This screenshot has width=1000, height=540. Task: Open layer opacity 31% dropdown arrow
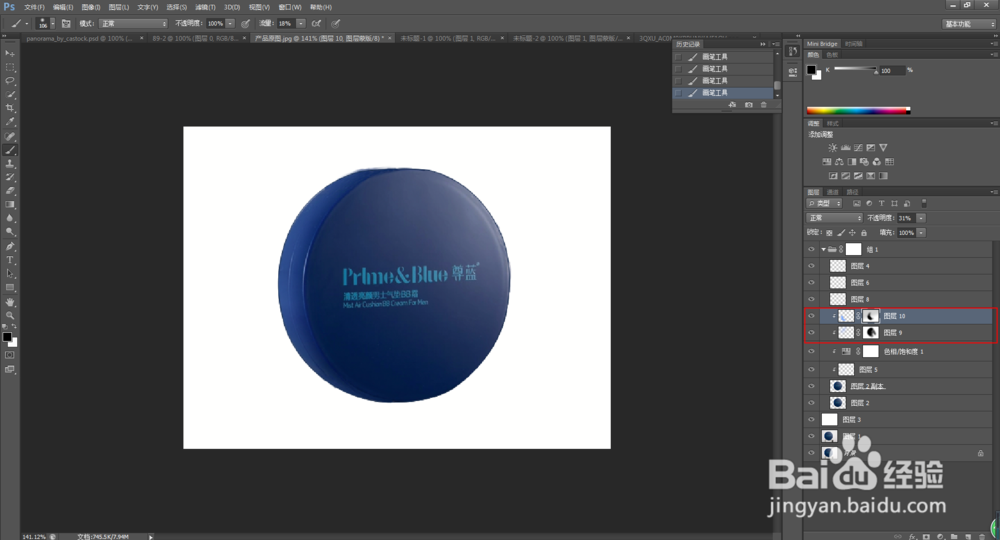(921, 218)
